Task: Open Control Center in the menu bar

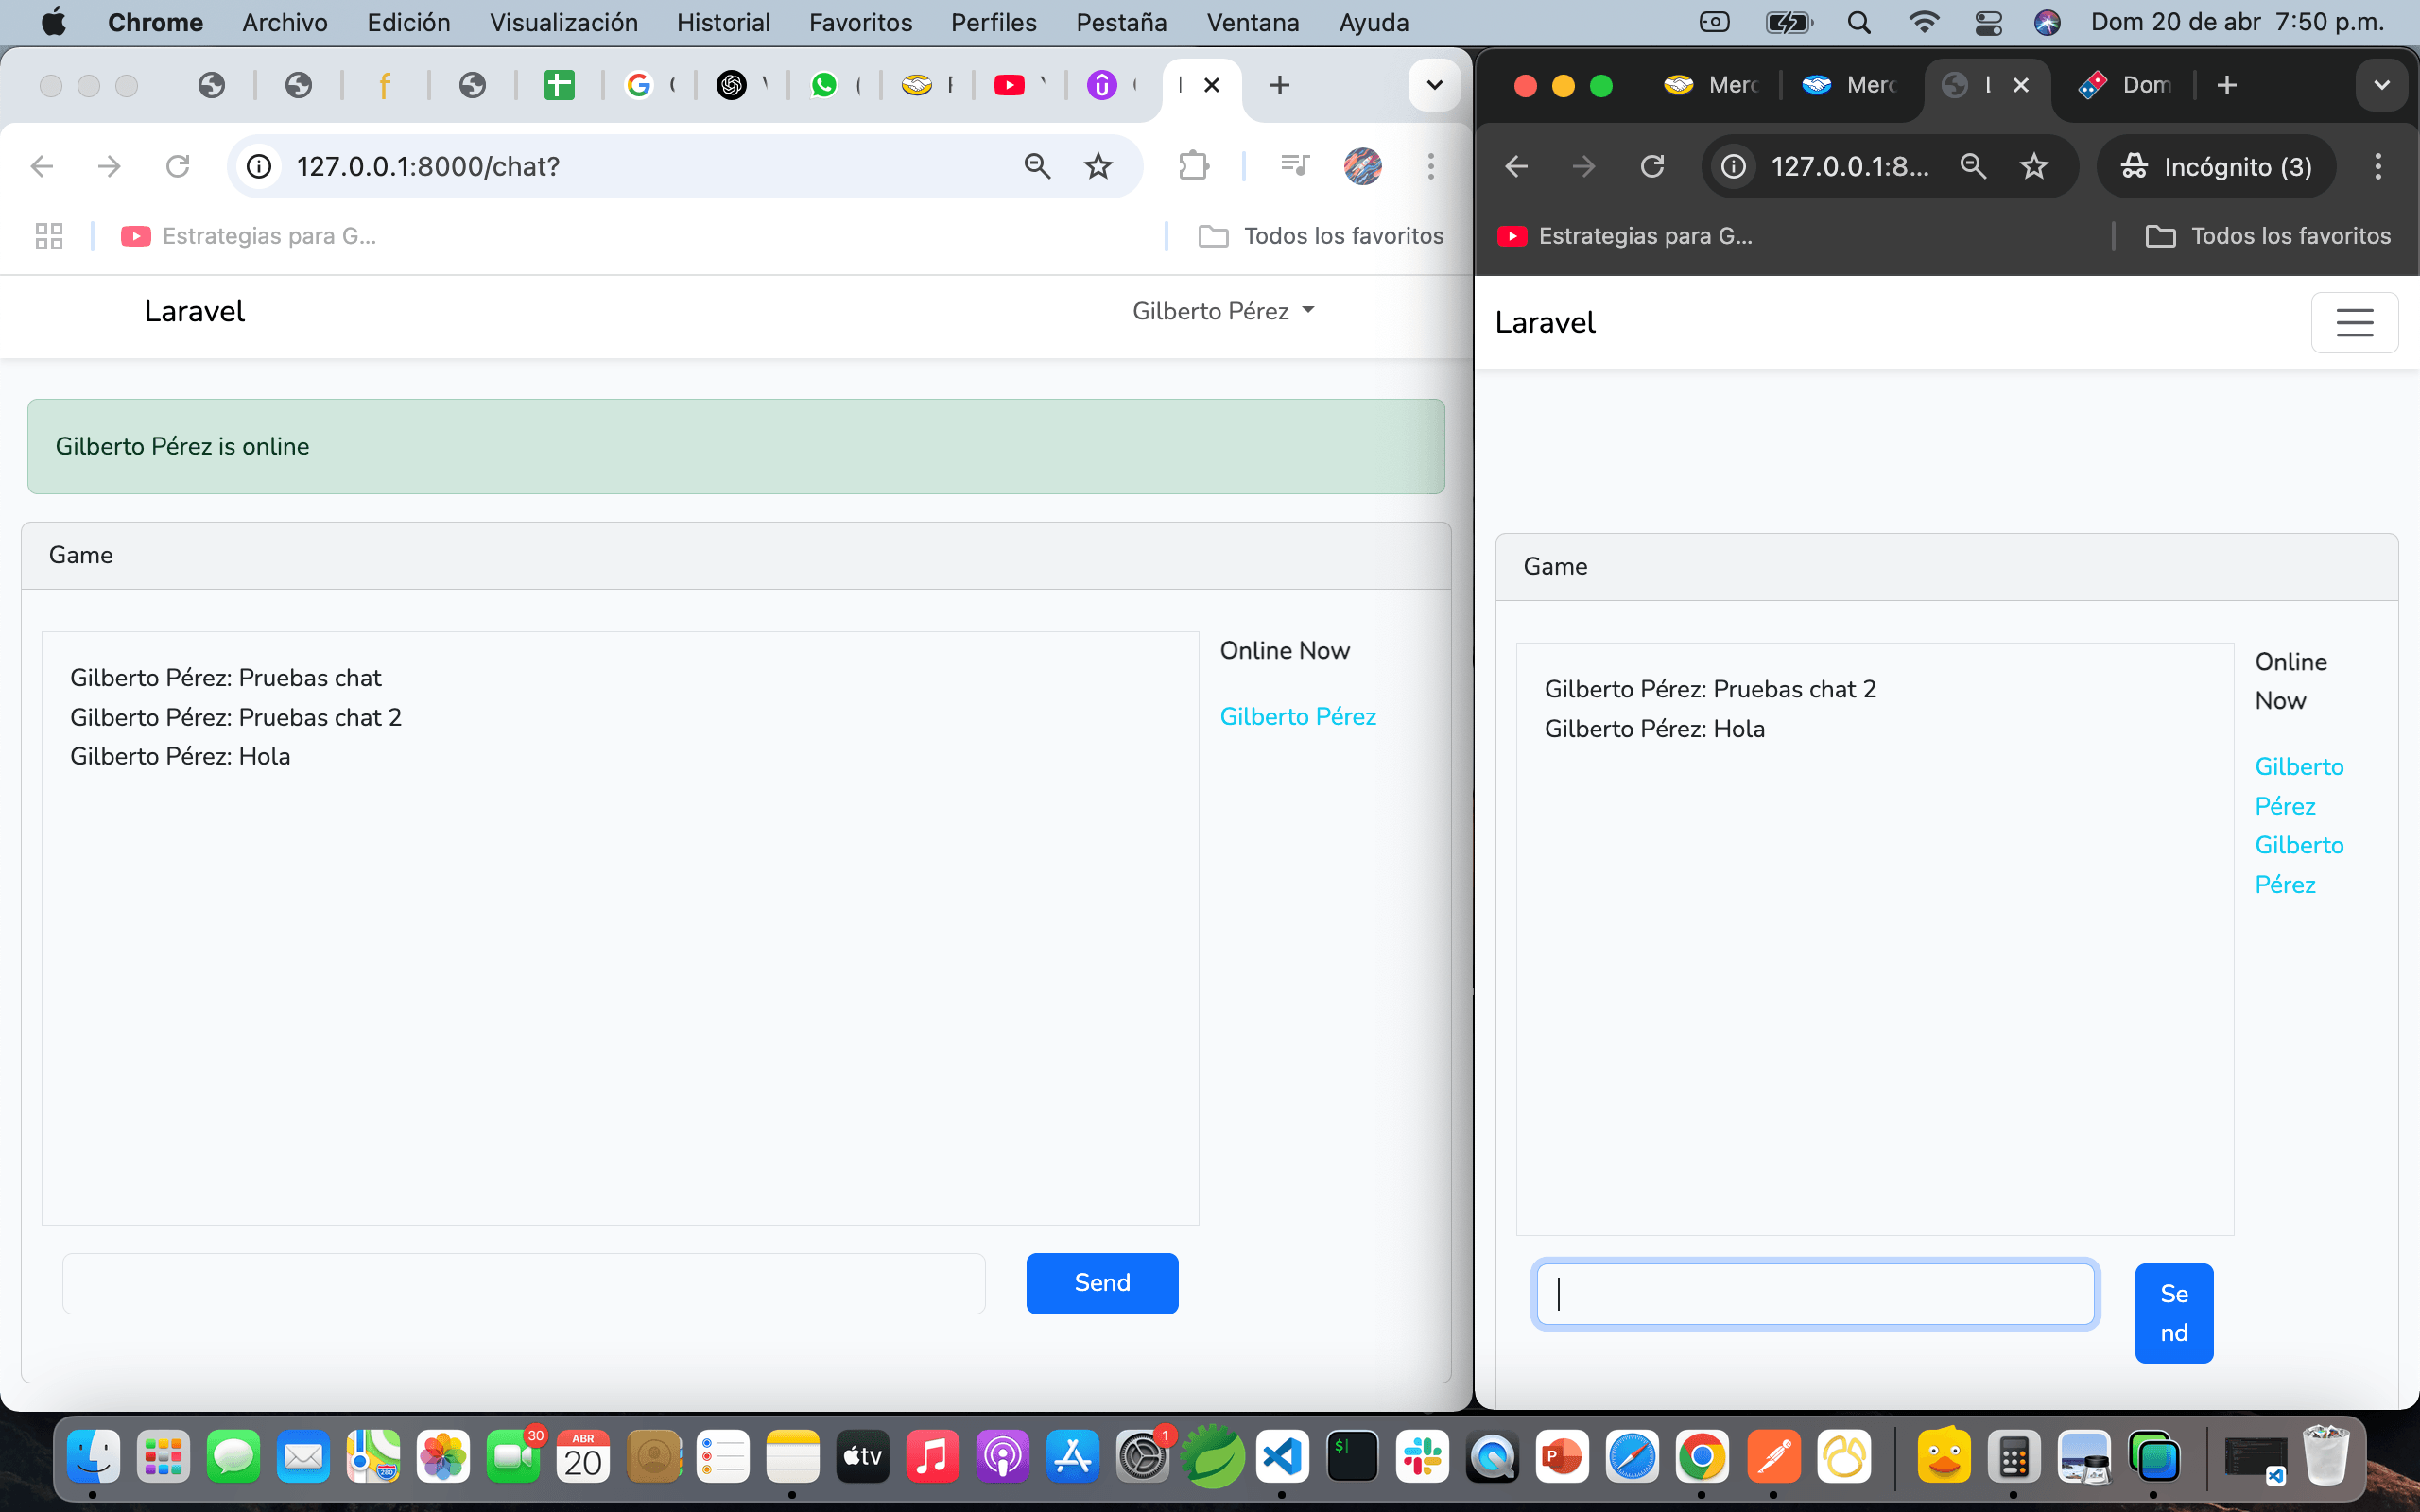Action: coord(1988,22)
